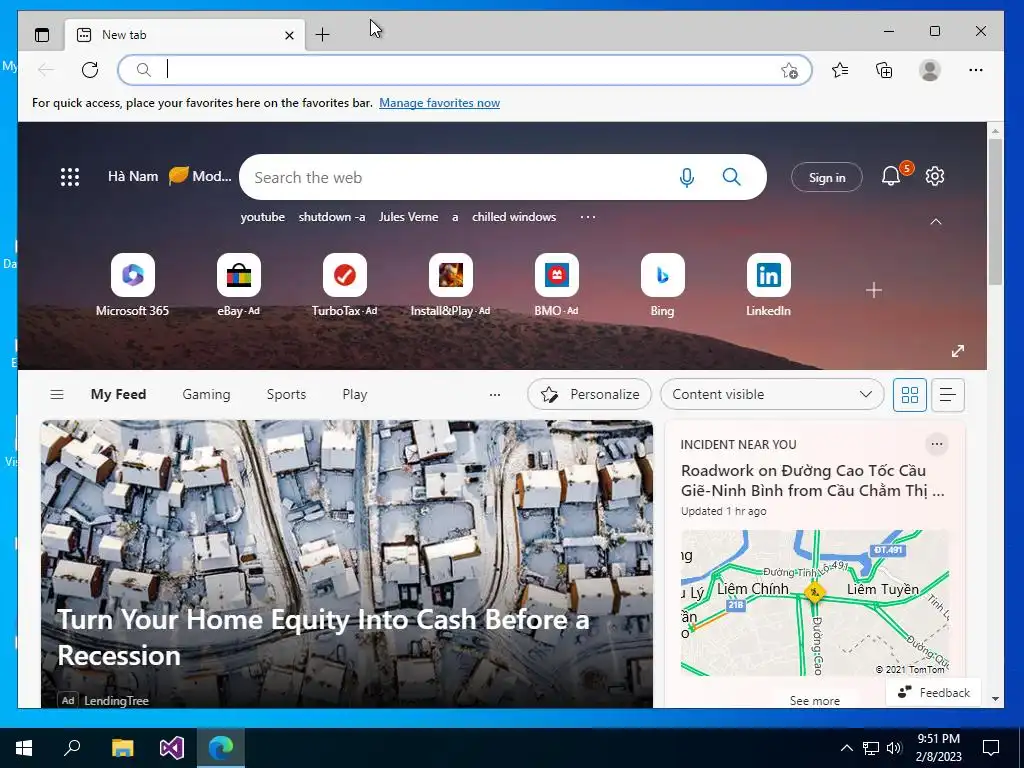Select the Jules Verne search suggestion
This screenshot has height=768, width=1024.
(x=408, y=217)
